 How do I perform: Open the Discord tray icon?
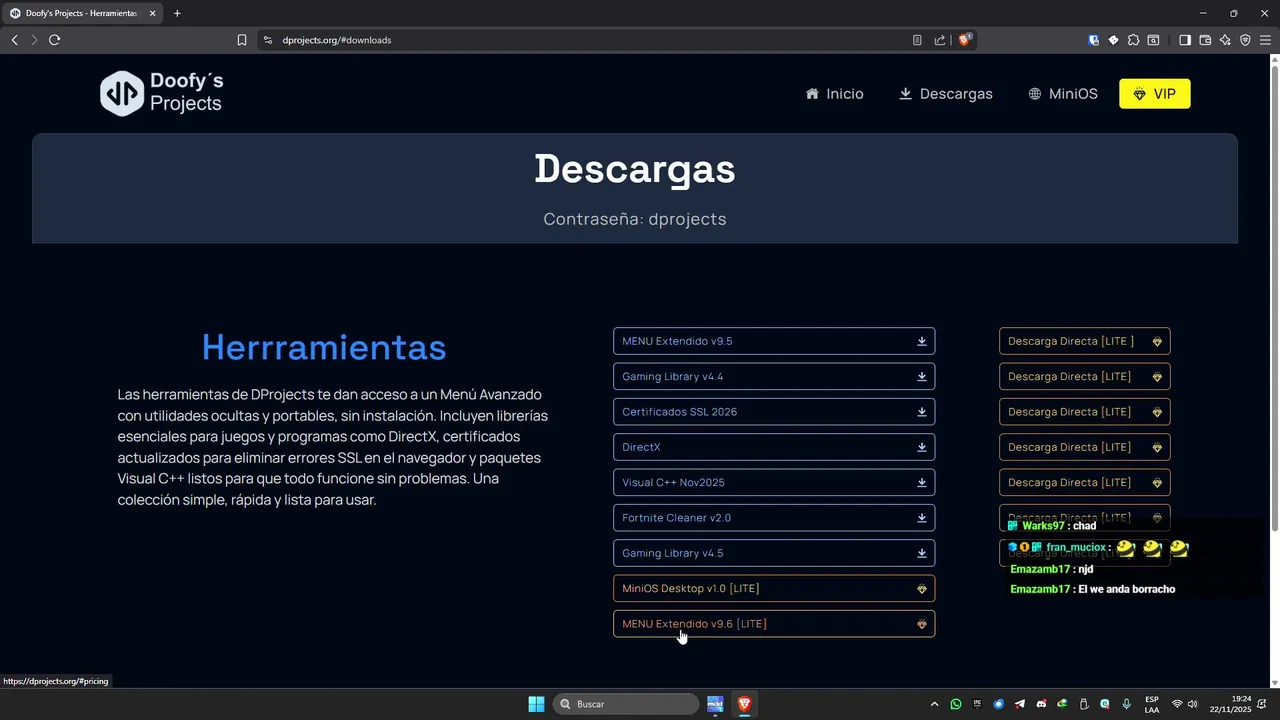pyautogui.click(x=1041, y=704)
